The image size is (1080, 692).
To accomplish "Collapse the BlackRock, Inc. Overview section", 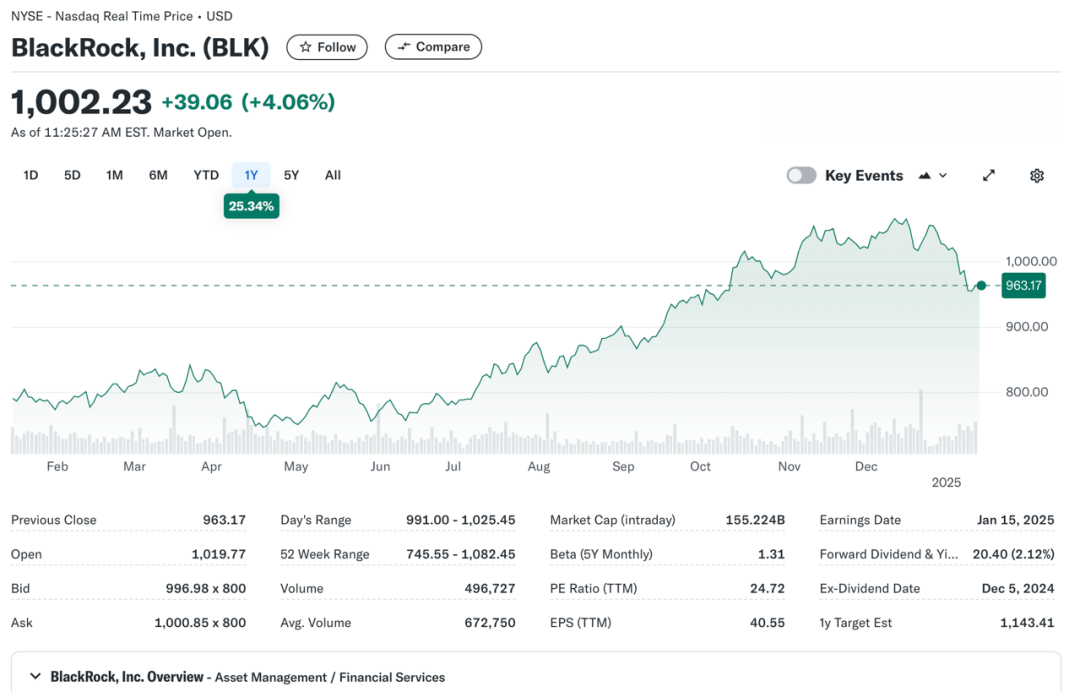I will (x=36, y=677).
